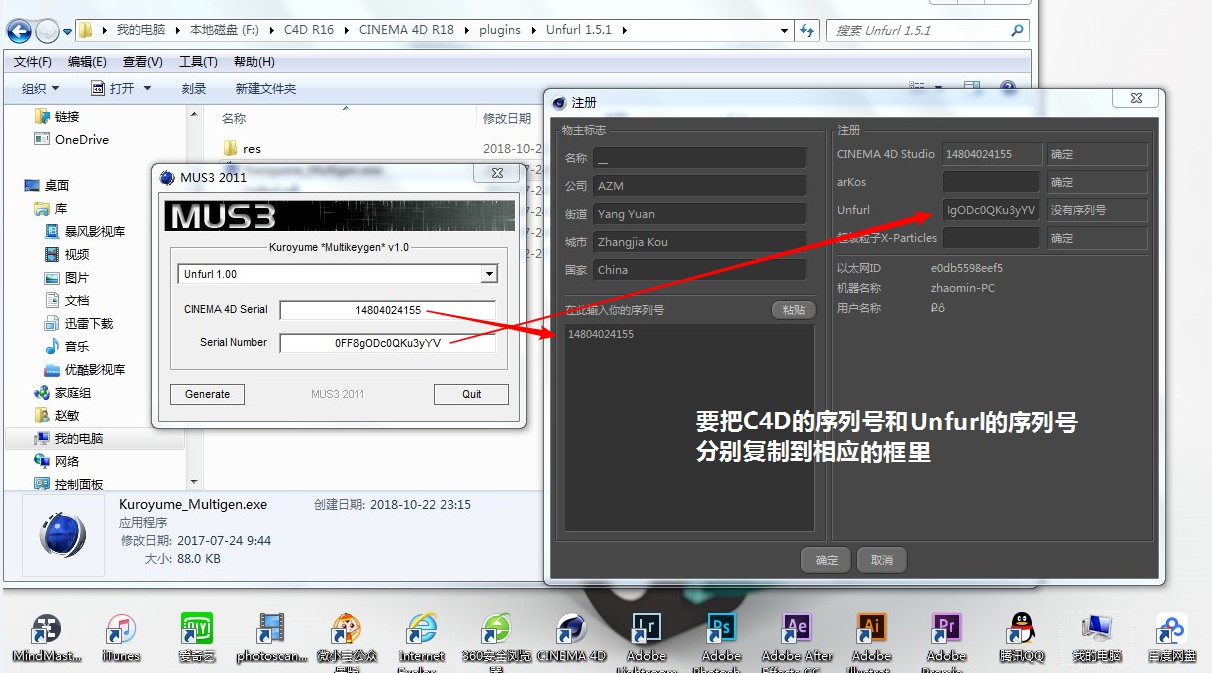This screenshot has height=673, width=1212.
Task: Expand the 打开 split-button arrow
Action: (148, 88)
